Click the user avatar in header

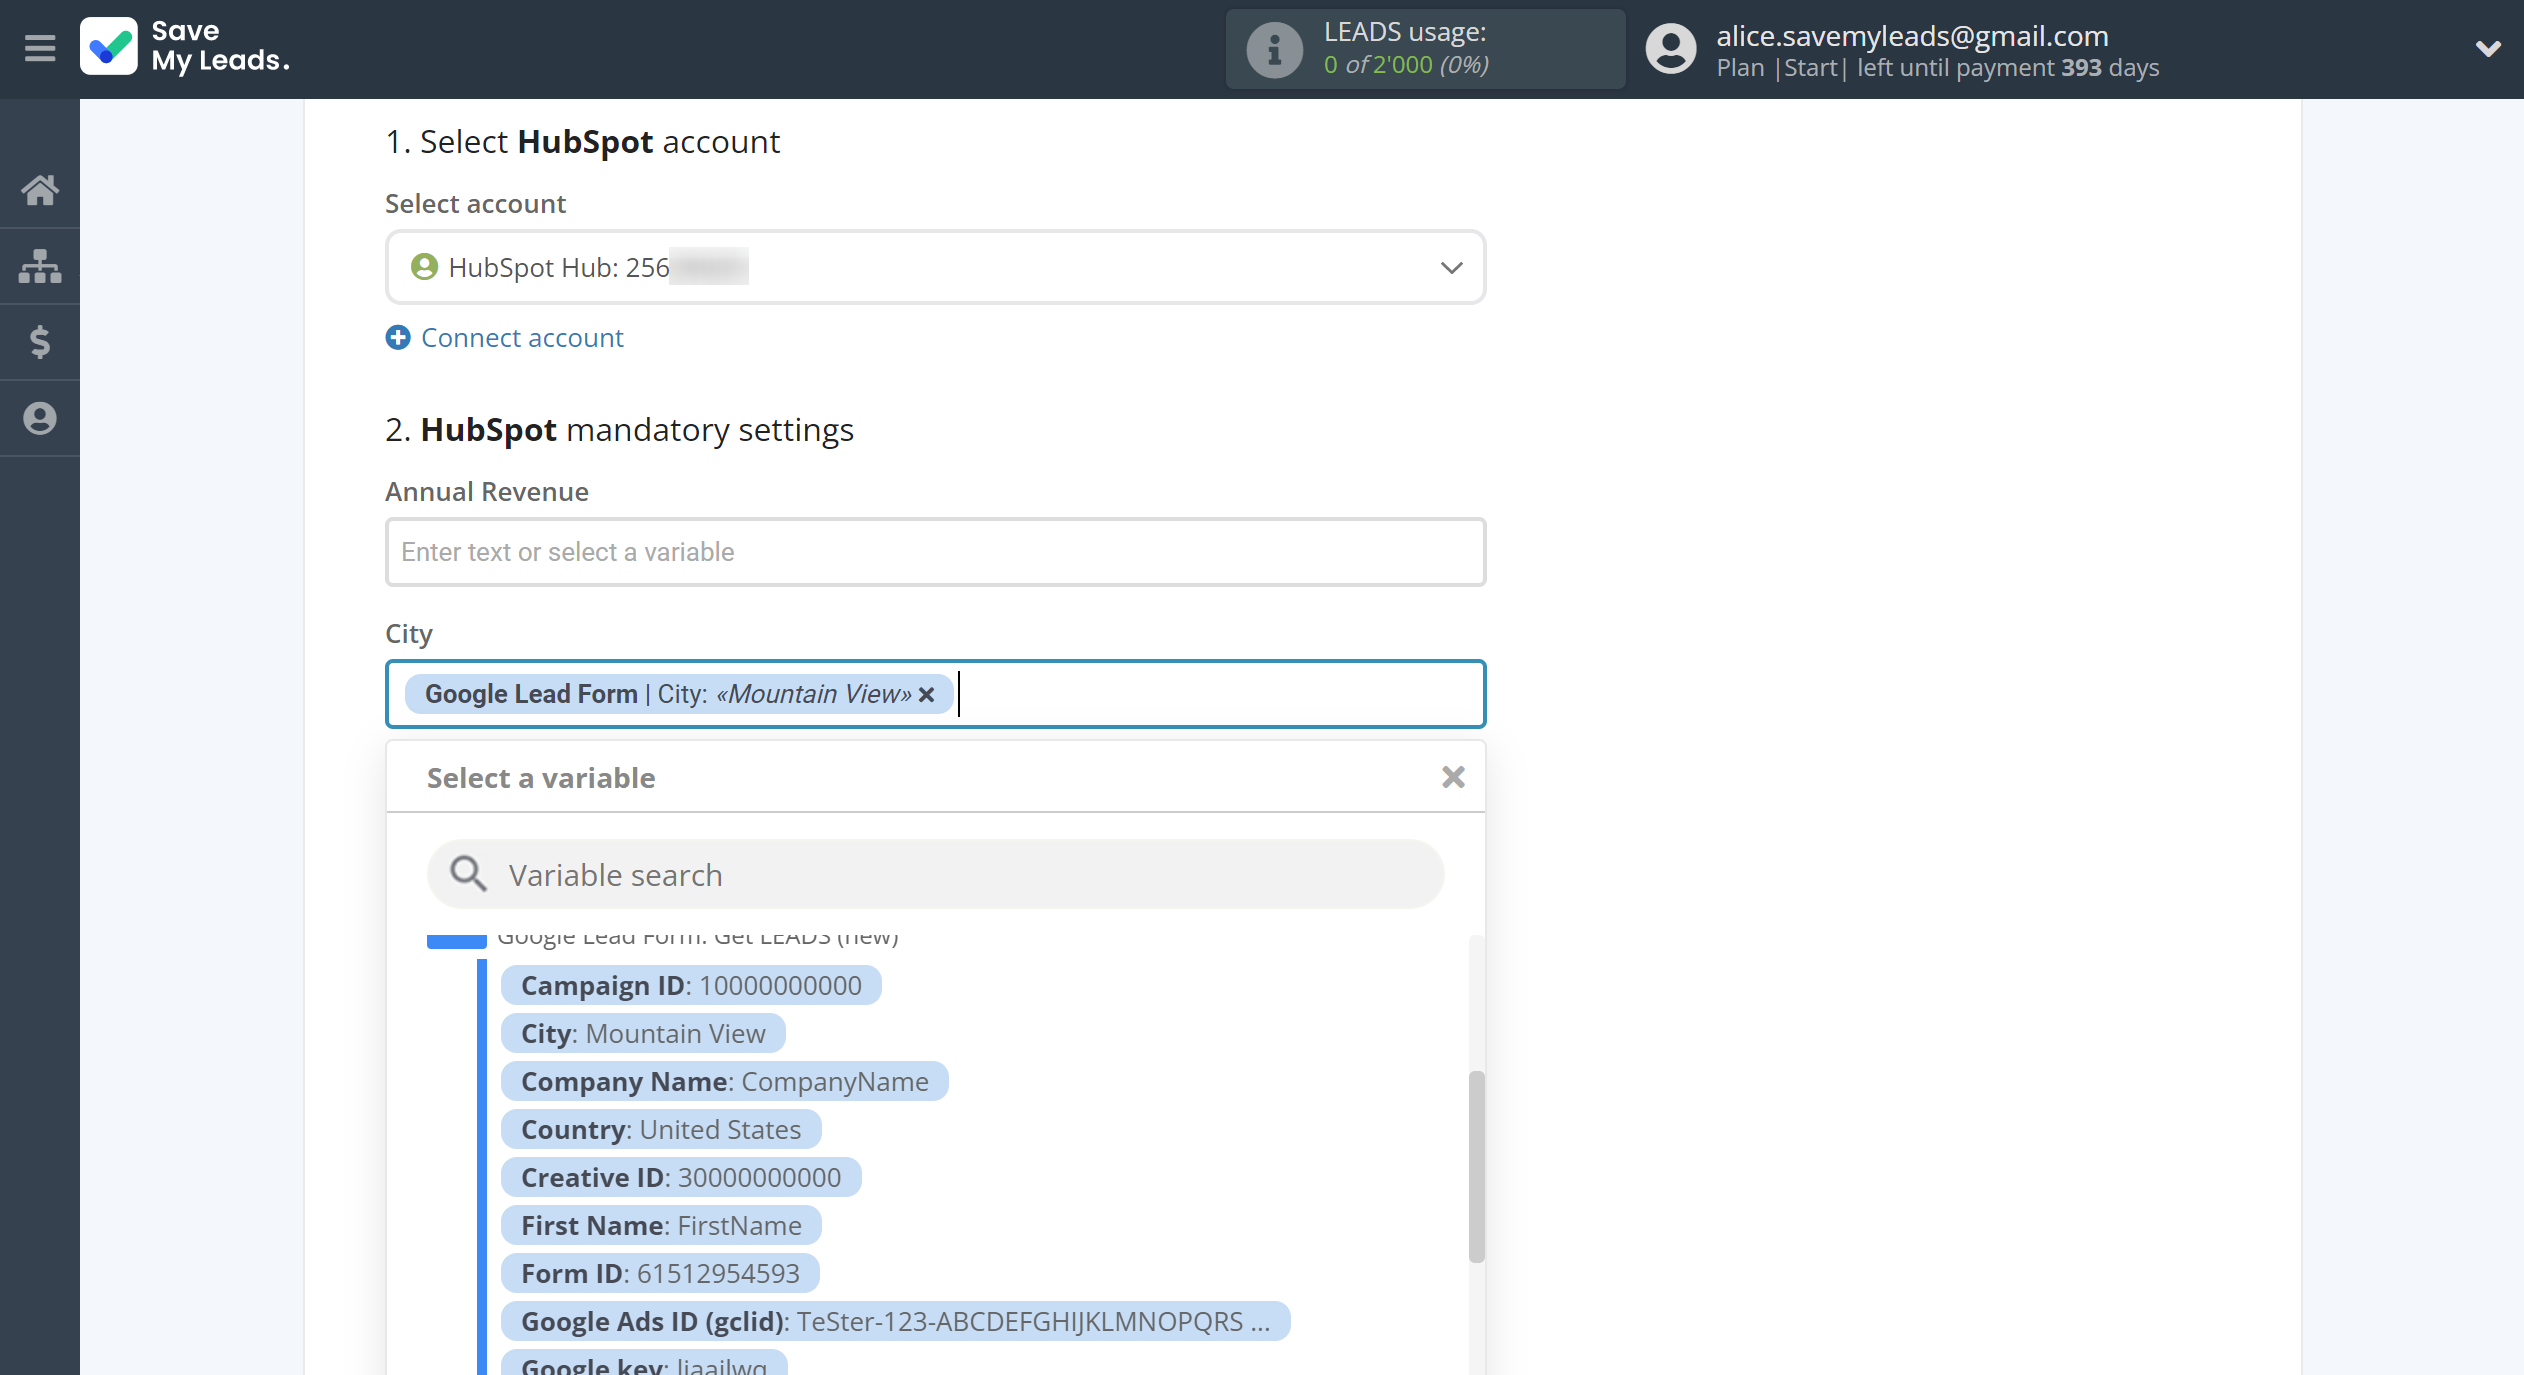(1671, 49)
